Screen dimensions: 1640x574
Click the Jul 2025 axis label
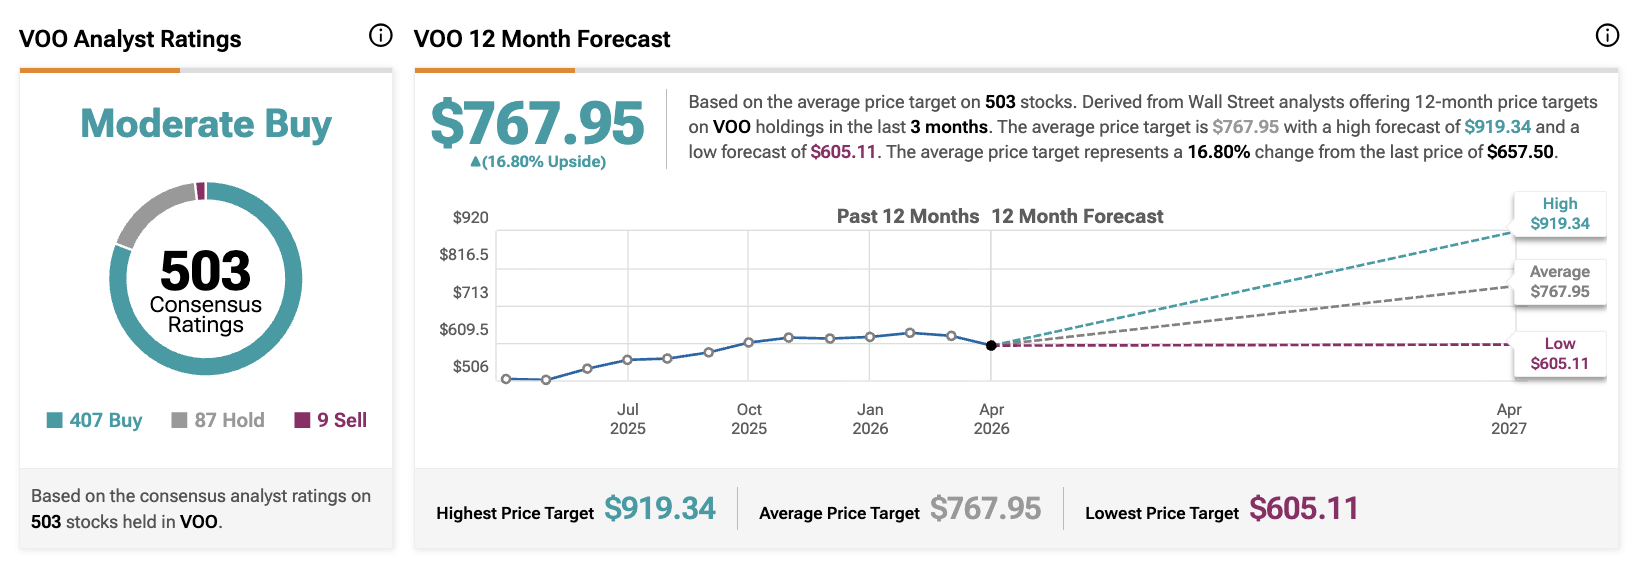pyautogui.click(x=628, y=419)
